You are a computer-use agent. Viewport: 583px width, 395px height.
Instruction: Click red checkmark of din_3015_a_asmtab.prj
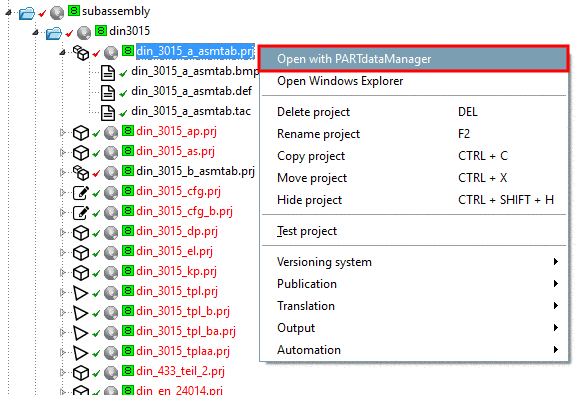tap(96, 54)
